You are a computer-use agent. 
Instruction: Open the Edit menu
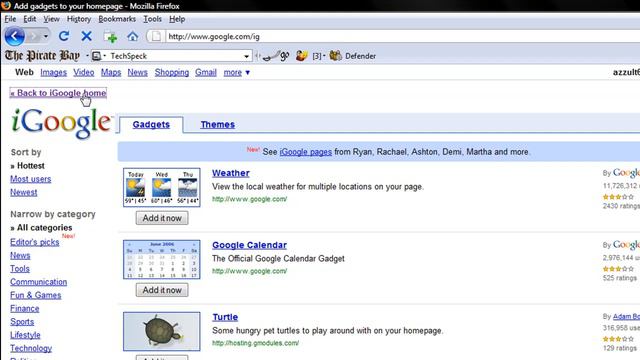pyautogui.click(x=29, y=19)
